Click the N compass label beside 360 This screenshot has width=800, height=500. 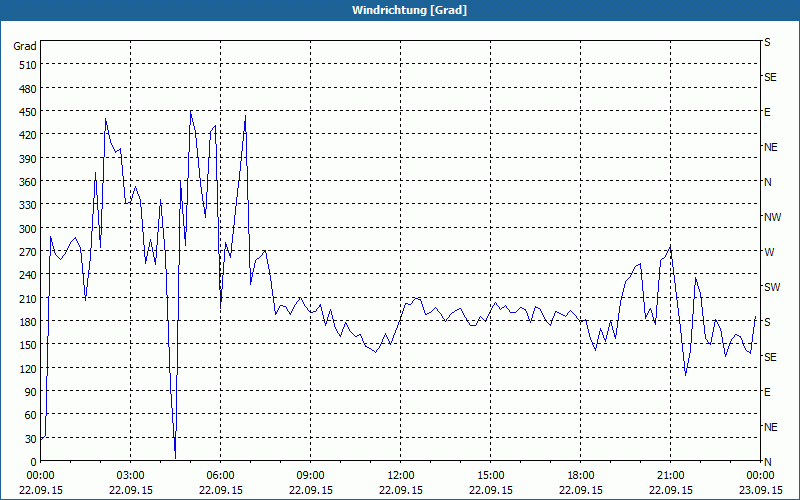pos(767,182)
